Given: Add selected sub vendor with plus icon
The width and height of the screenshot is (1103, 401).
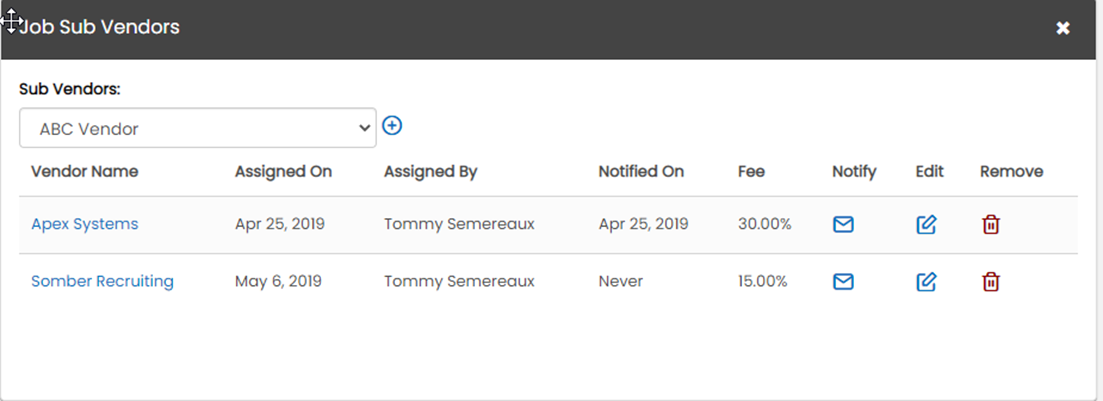Looking at the screenshot, I should point(392,126).
